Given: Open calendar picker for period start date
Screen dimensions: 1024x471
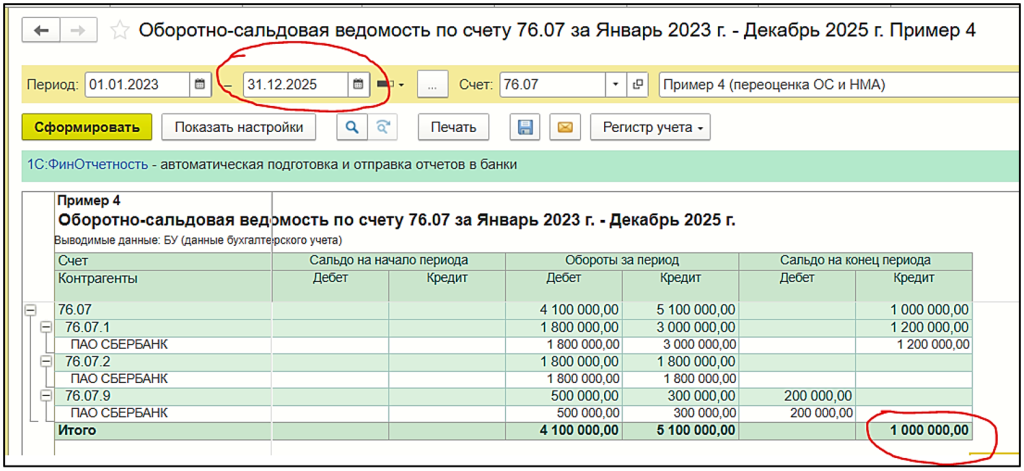Looking at the screenshot, I should point(199,85).
